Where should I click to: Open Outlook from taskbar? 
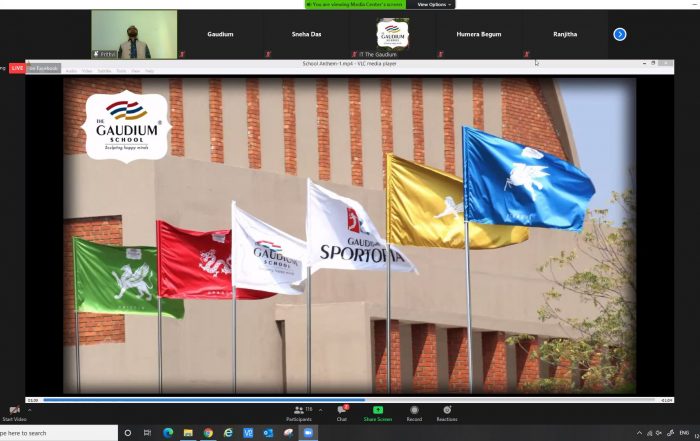268,433
